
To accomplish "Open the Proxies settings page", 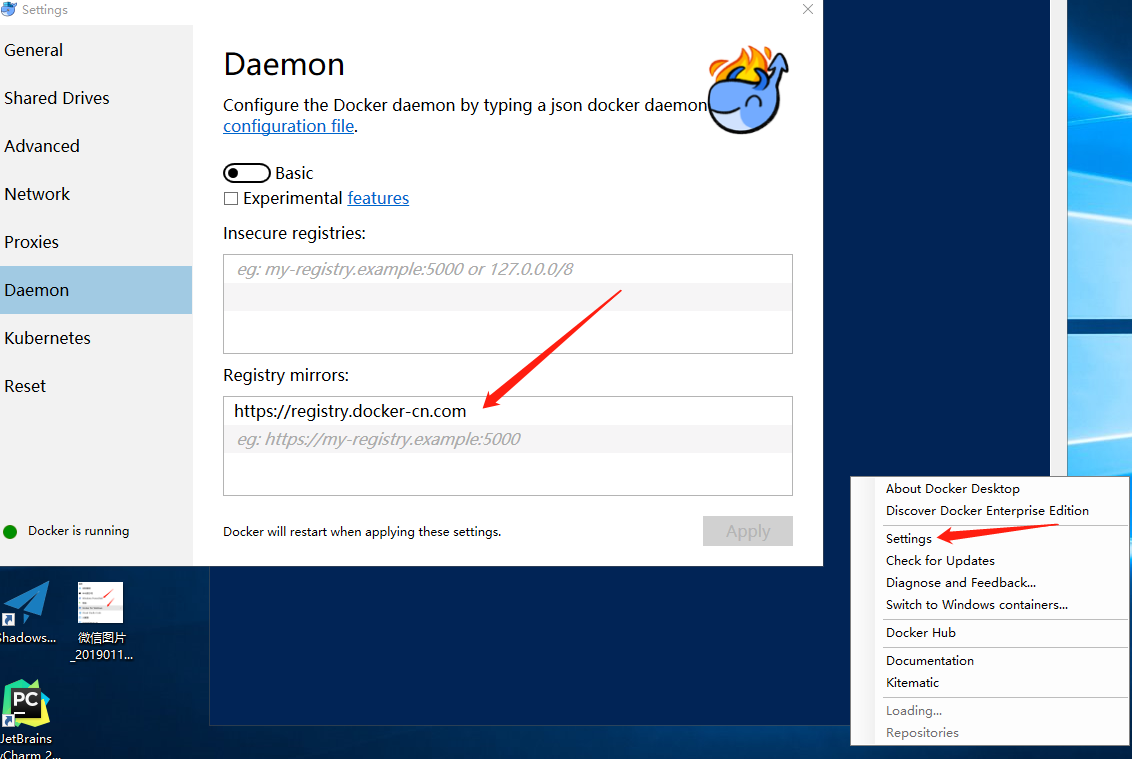I will tap(96, 242).
